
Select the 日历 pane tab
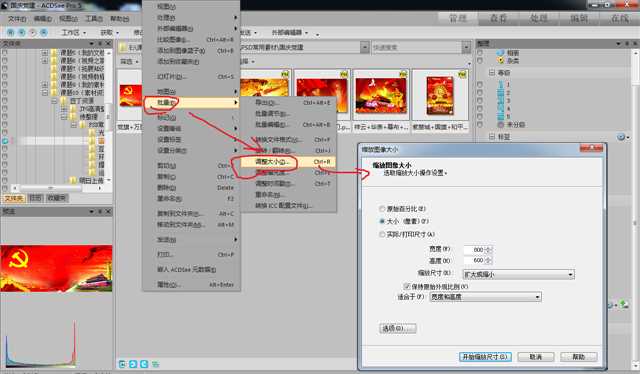(x=36, y=198)
